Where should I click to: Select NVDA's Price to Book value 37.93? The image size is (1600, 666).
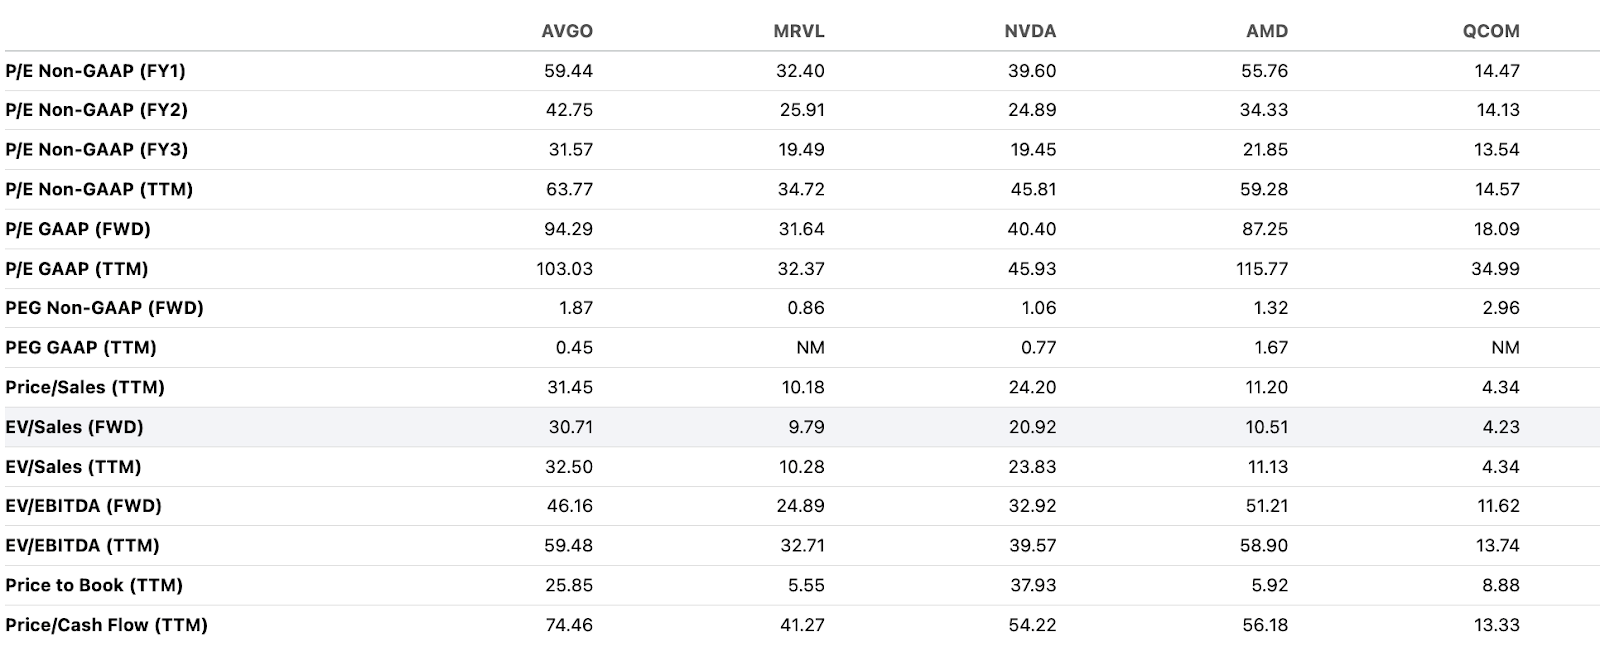[x=1032, y=585]
